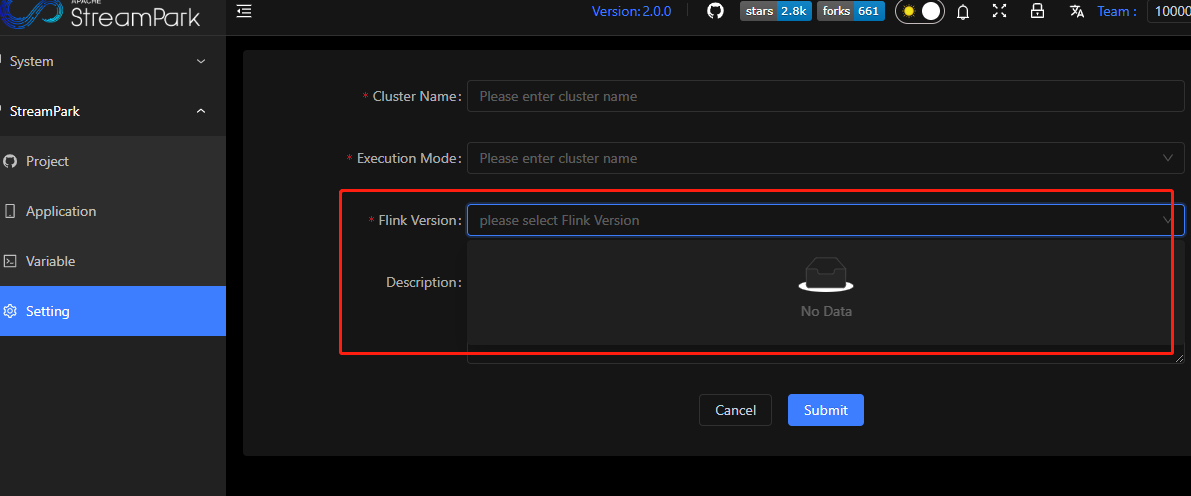This screenshot has height=496, width=1191.
Task: Click the Apache StreamPark logo
Action: coord(100,13)
